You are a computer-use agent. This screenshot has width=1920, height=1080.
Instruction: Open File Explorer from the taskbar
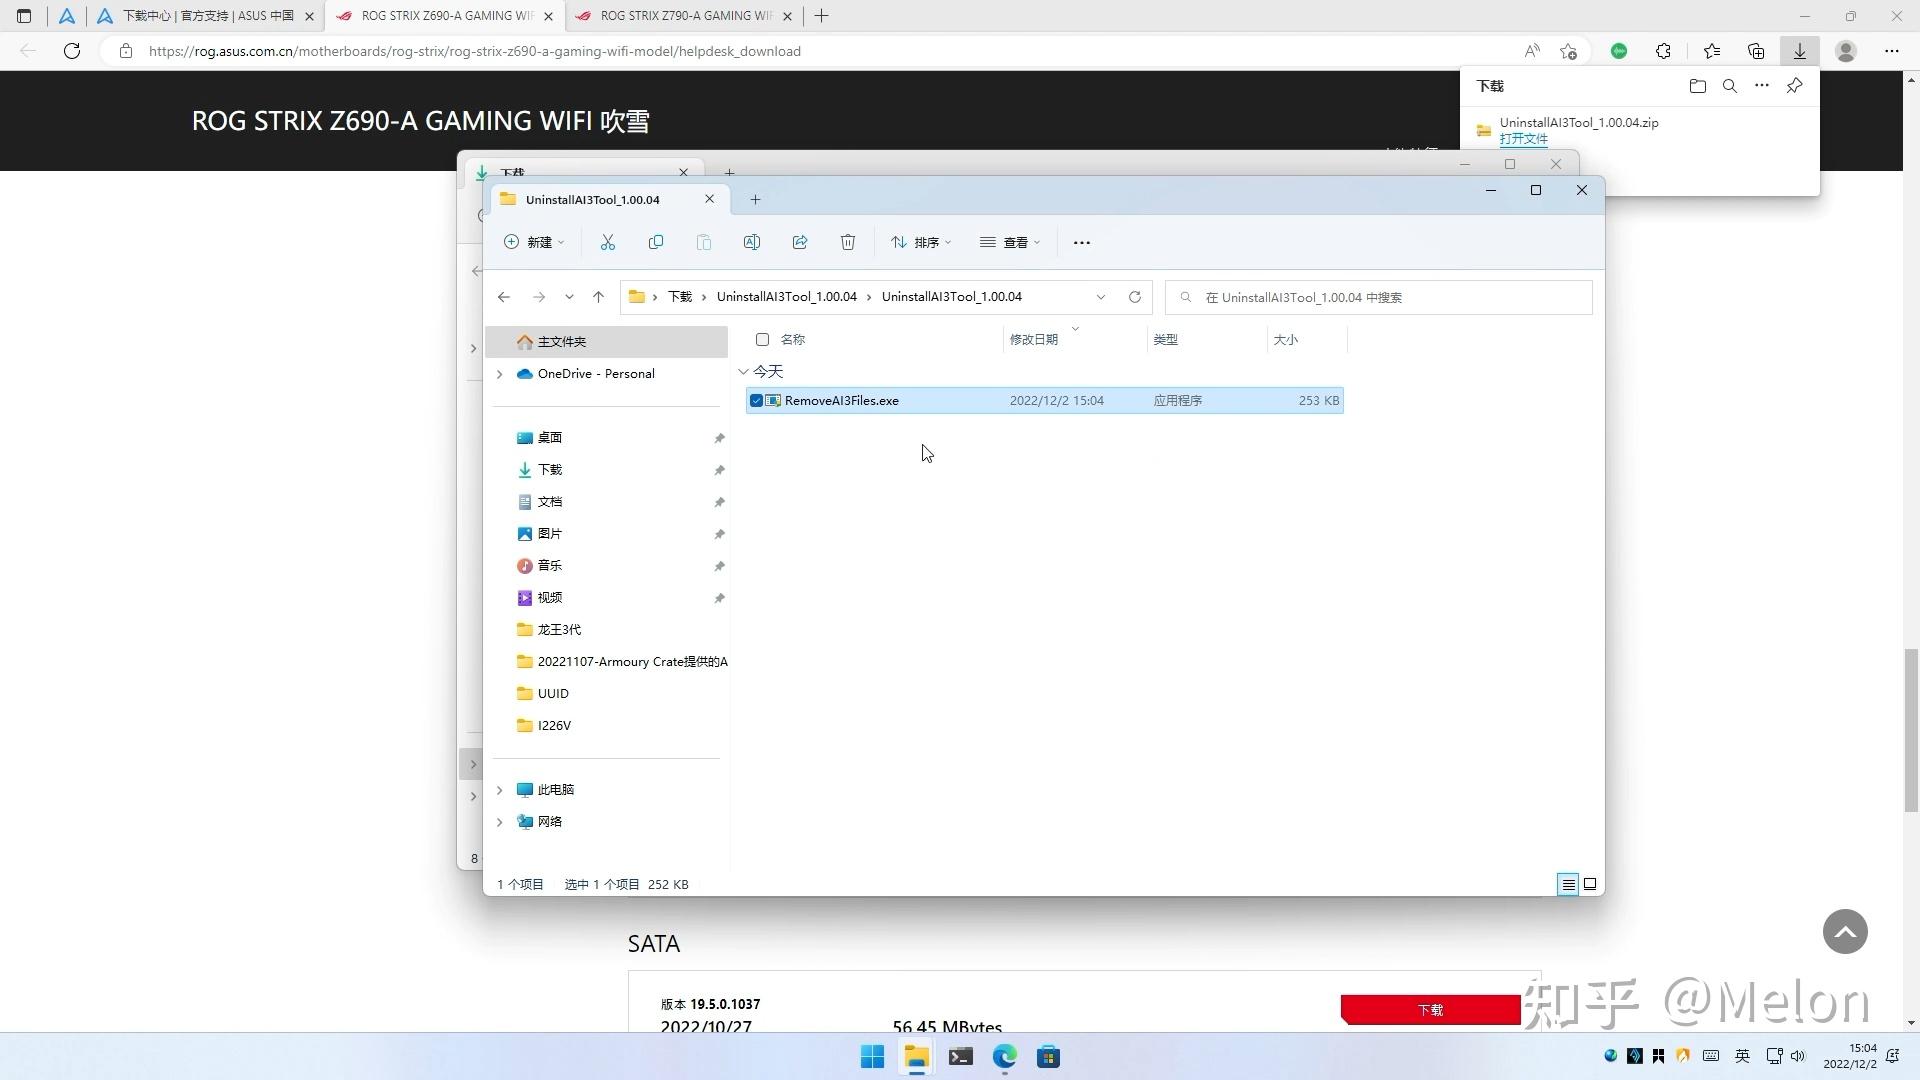(x=916, y=1057)
